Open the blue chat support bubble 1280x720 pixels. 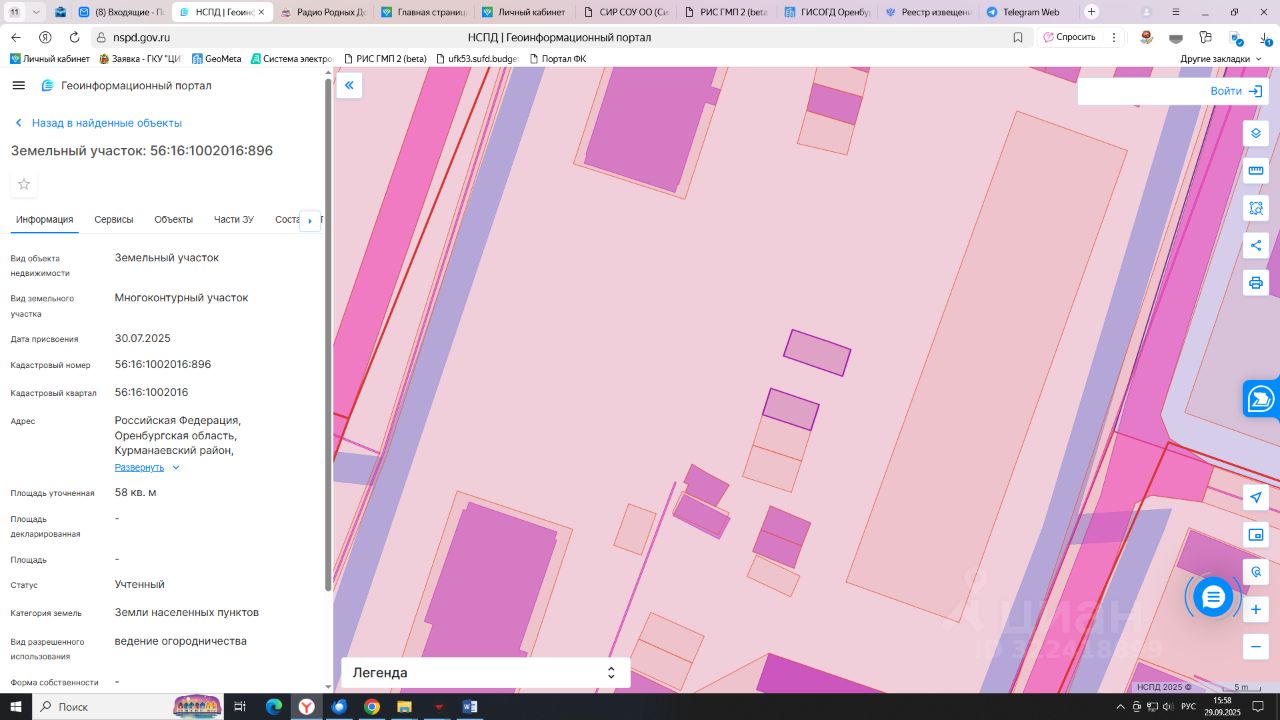[x=1213, y=598]
